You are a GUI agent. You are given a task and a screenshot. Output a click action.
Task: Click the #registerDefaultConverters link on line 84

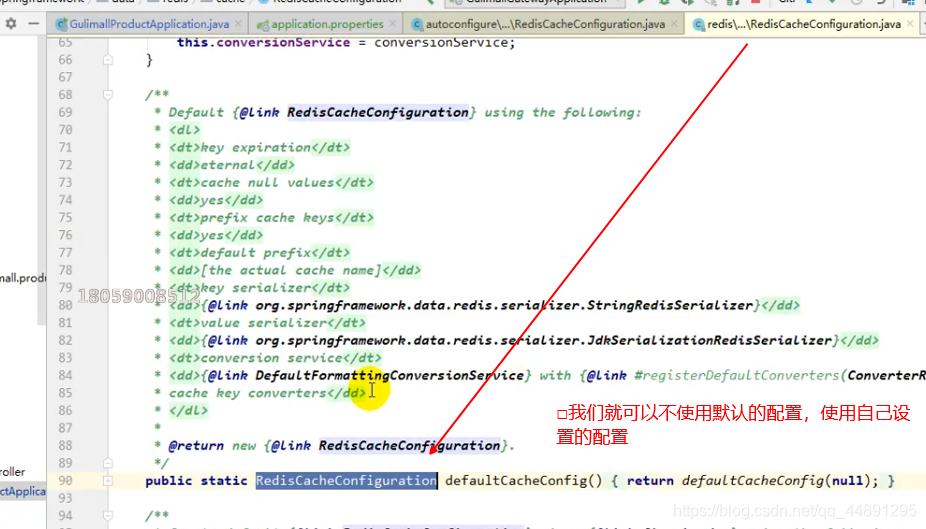coord(736,375)
